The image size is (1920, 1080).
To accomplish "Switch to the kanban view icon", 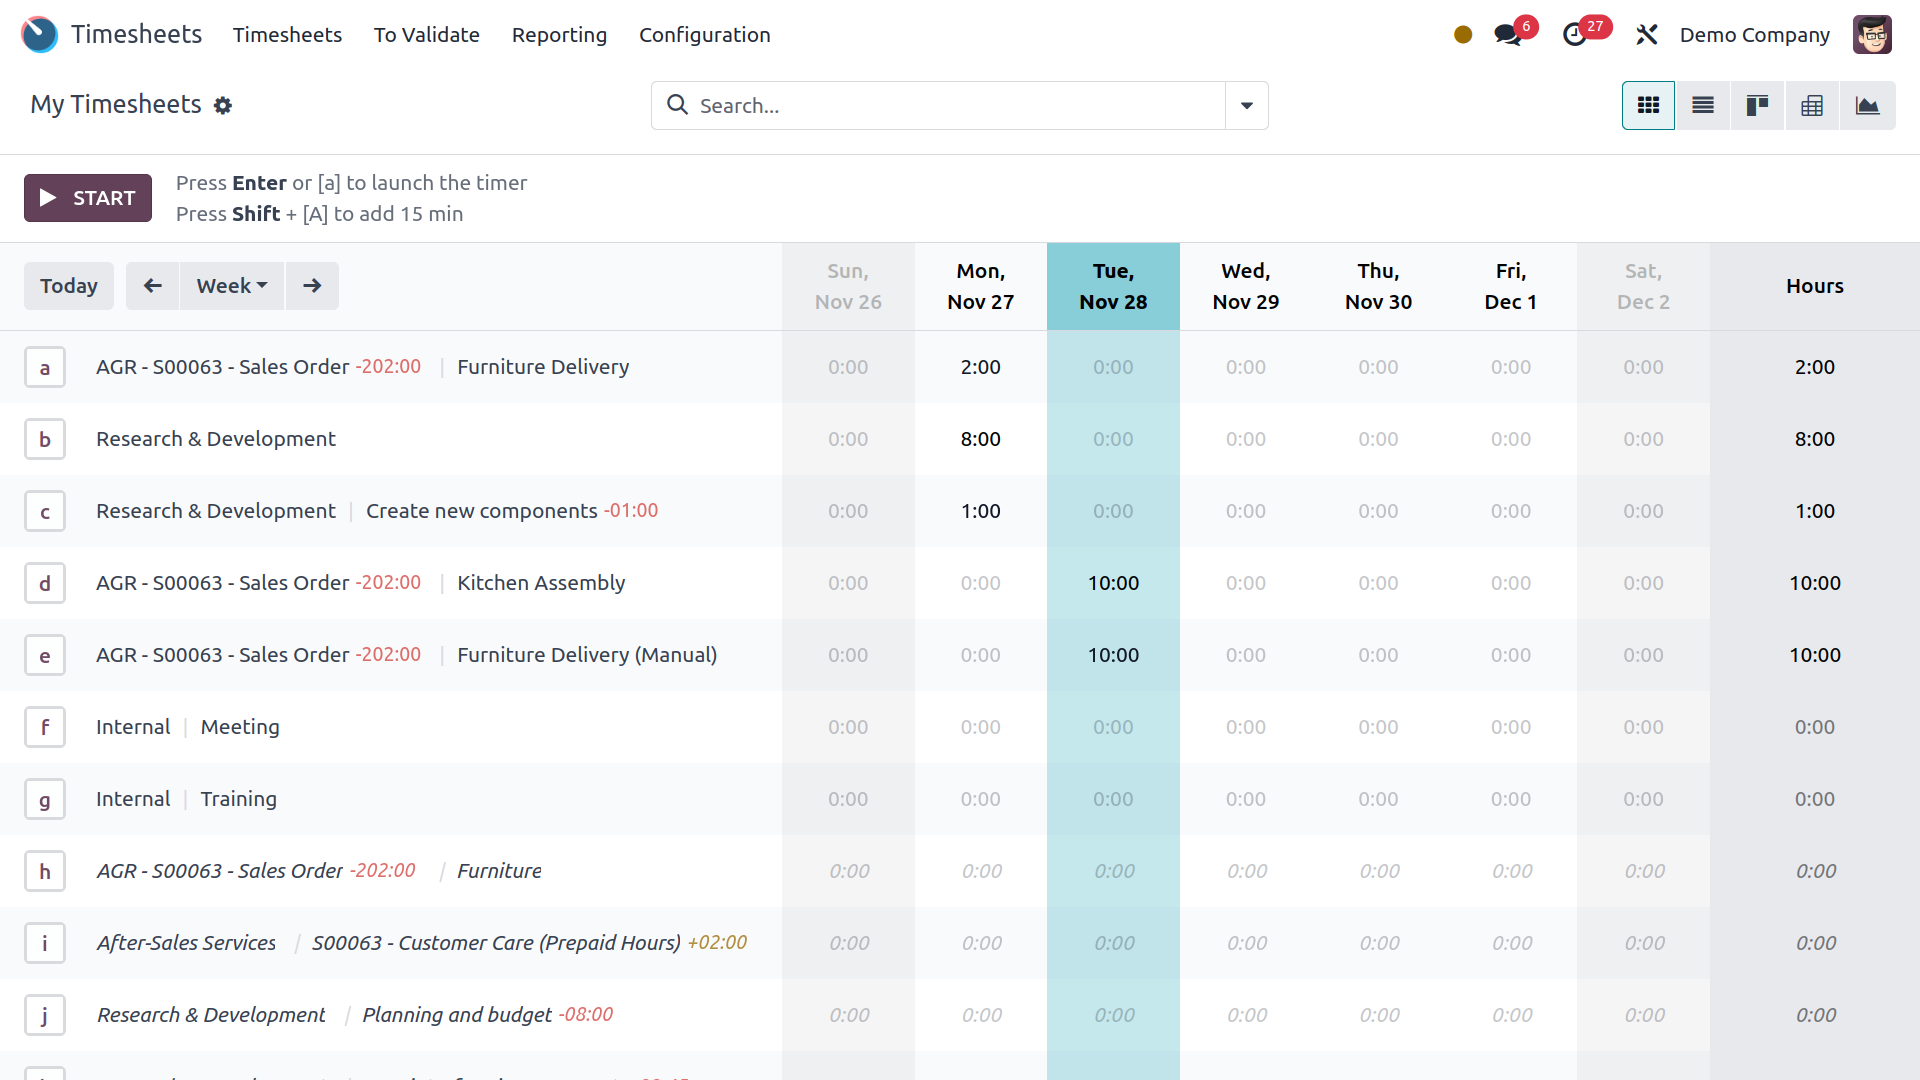I will click(x=1757, y=106).
